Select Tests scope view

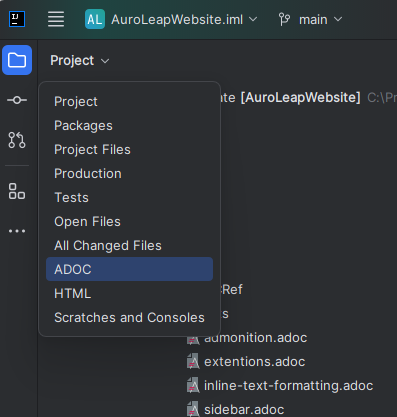tap(129, 198)
